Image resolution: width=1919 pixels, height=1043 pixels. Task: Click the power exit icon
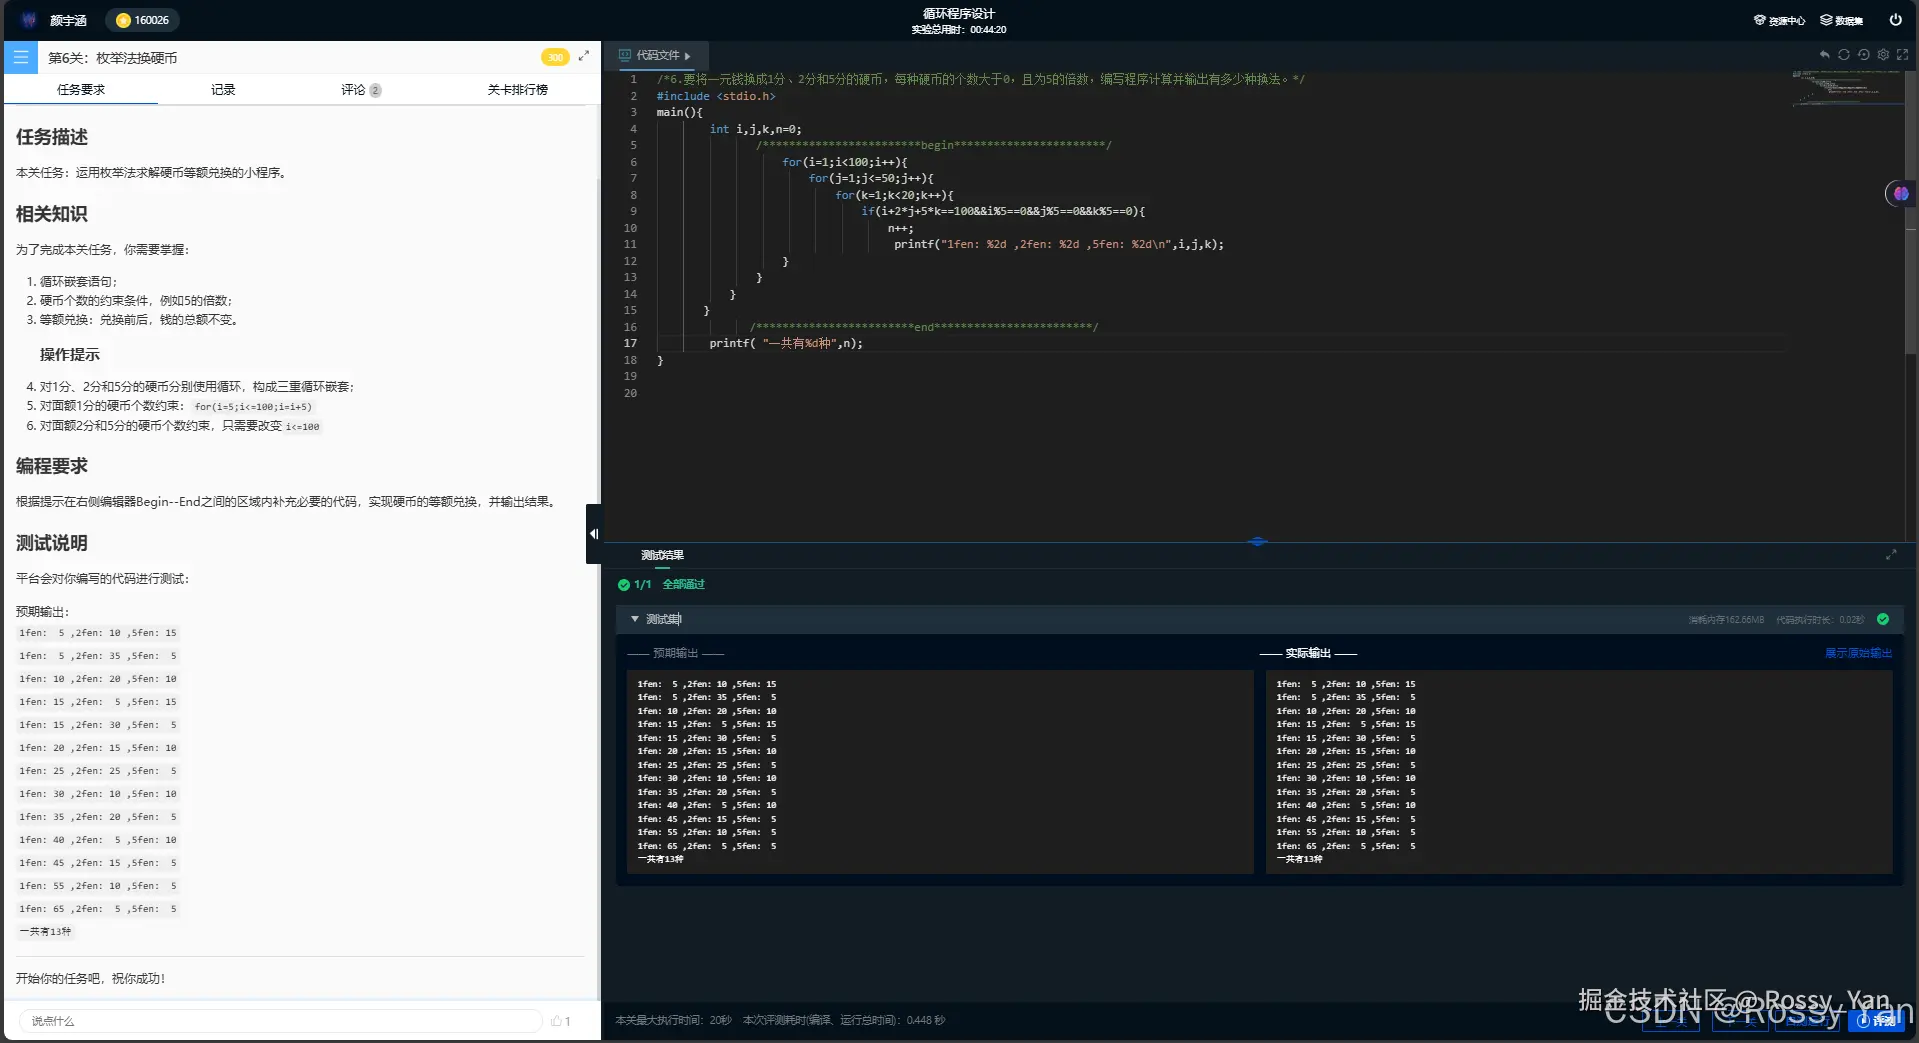pos(1895,20)
